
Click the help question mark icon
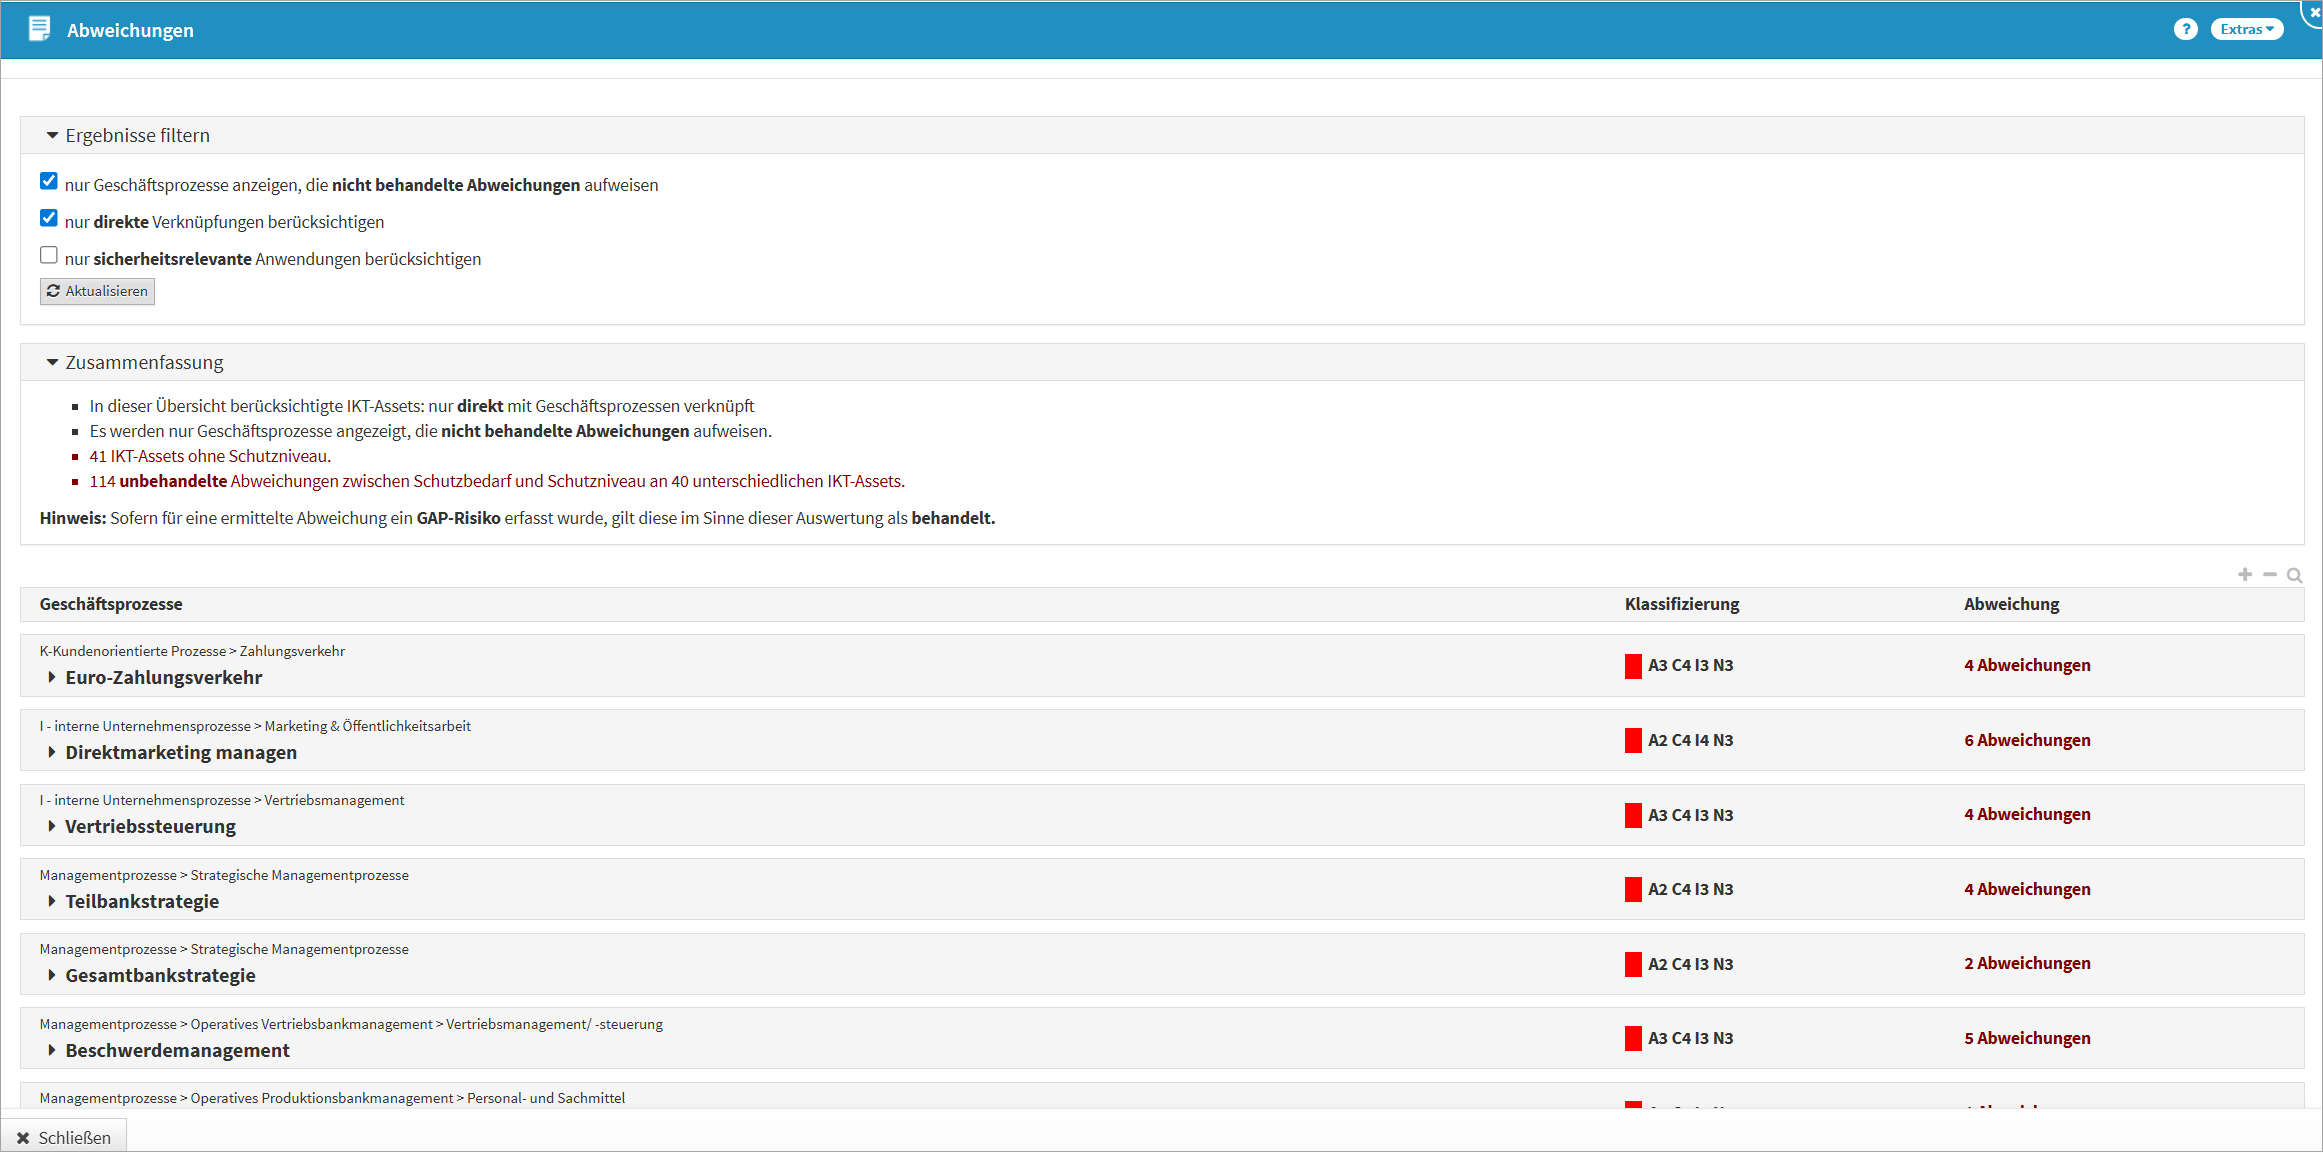pyautogui.click(x=2185, y=30)
